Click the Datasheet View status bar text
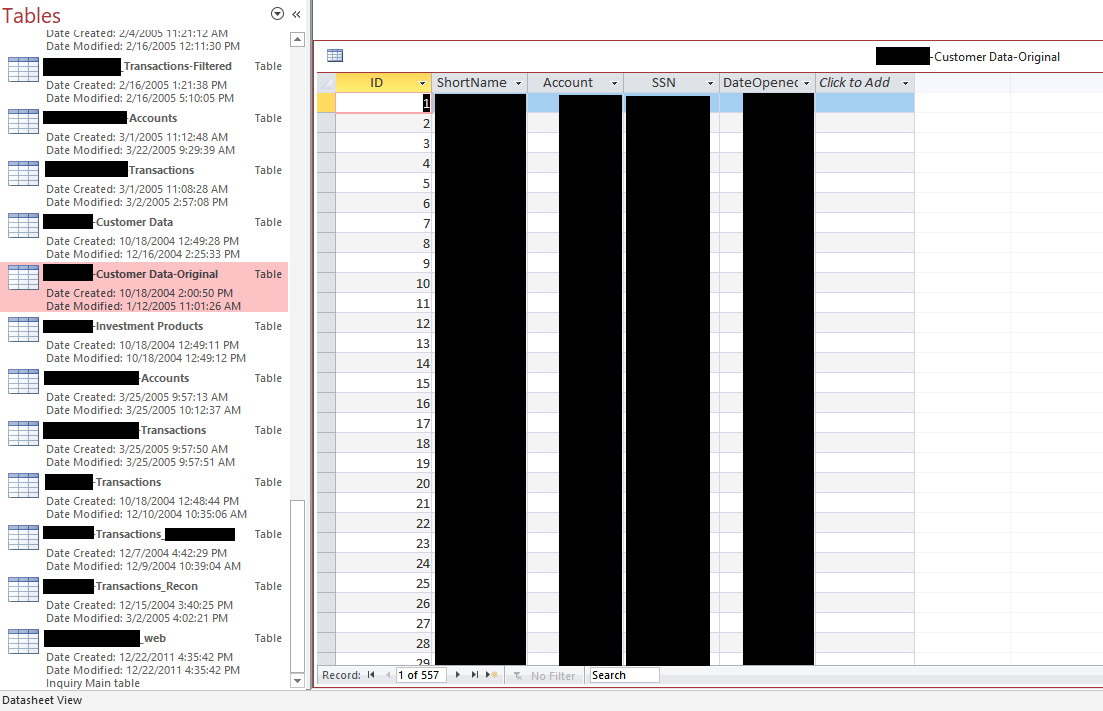Screen dimensions: 1103x711 point(42,700)
